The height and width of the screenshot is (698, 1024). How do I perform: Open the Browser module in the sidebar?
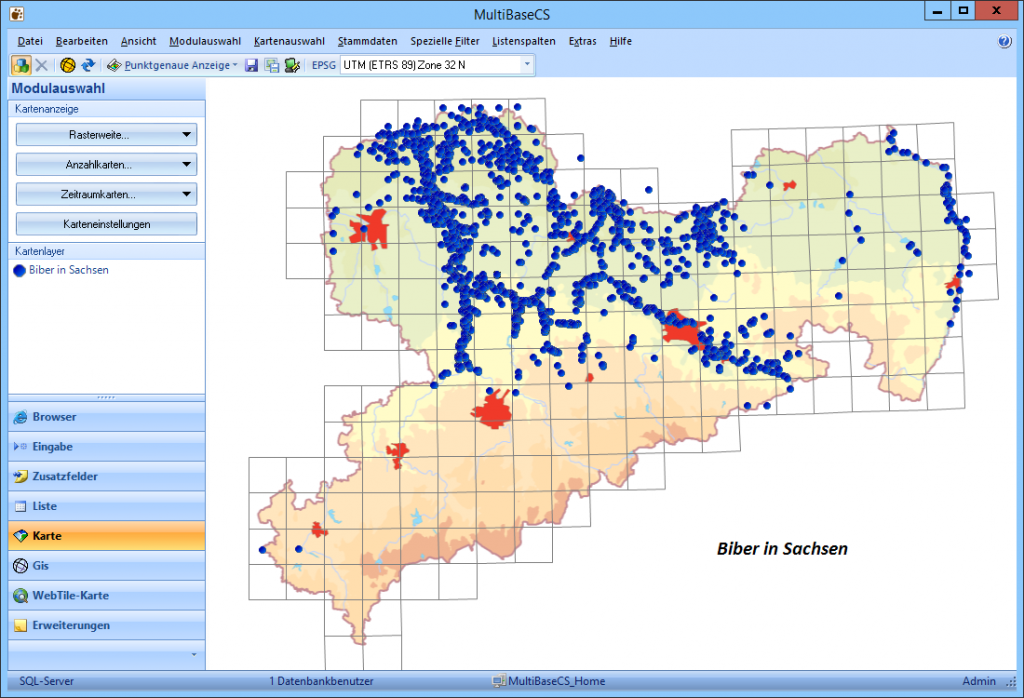click(106, 417)
